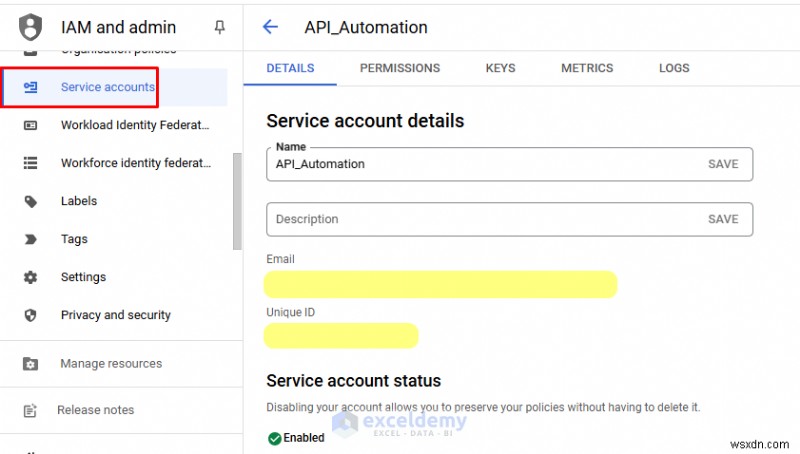Switch to the Permissions tab
This screenshot has width=800, height=454.
click(x=399, y=68)
